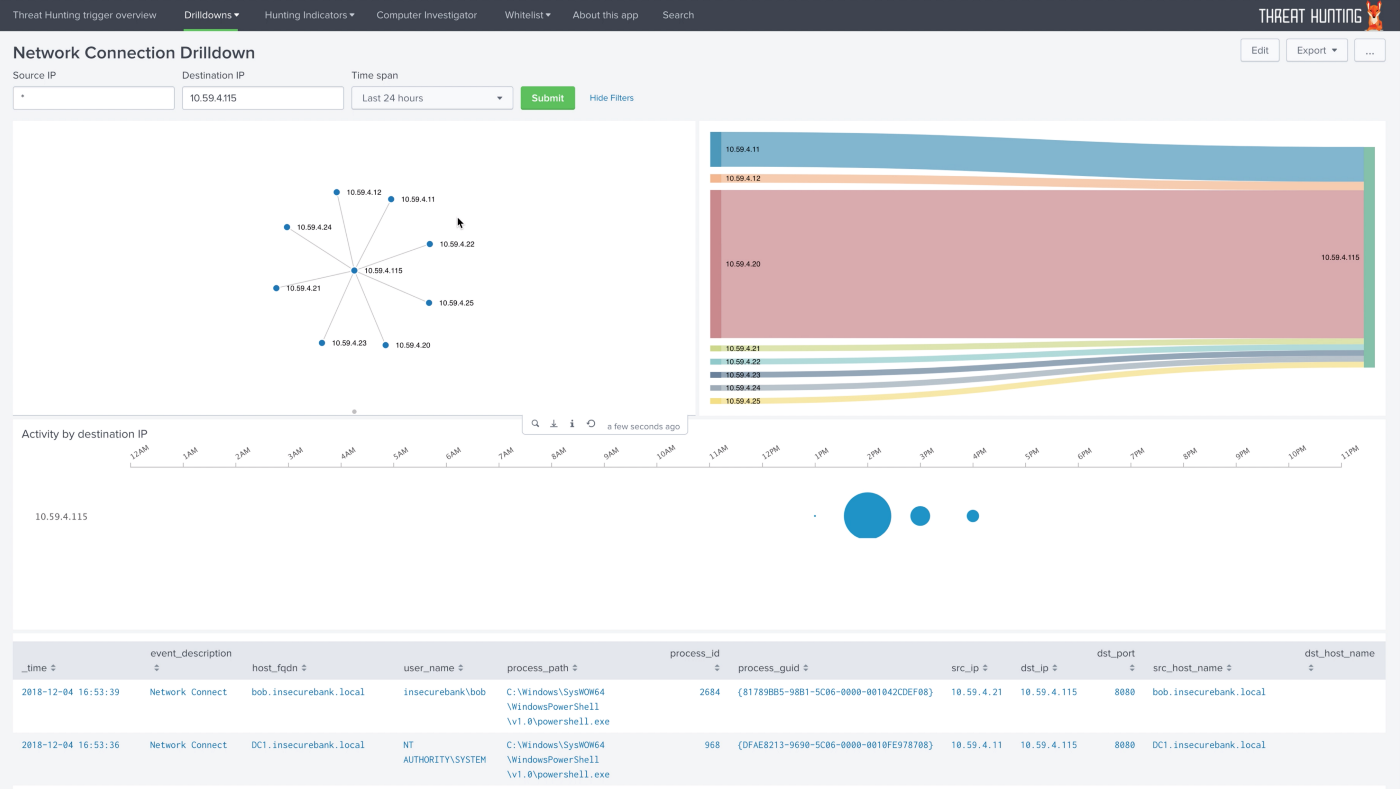Viewport: 1400px width, 789px height.
Task: Sort by process_guid column arrows
Action: tap(806, 668)
